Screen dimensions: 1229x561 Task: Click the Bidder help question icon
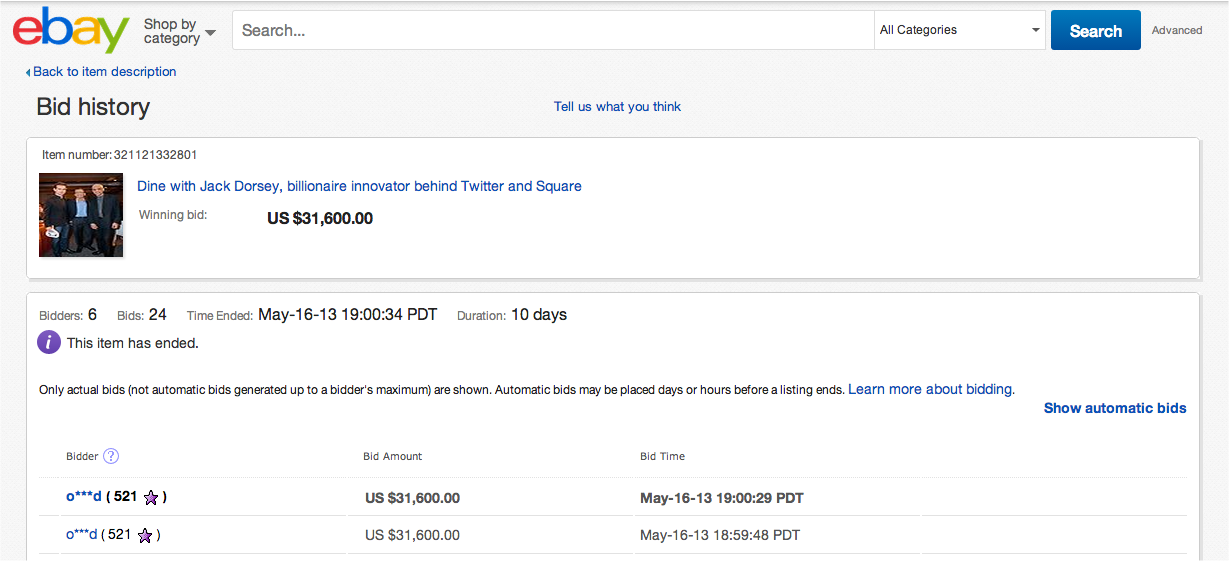[111, 456]
